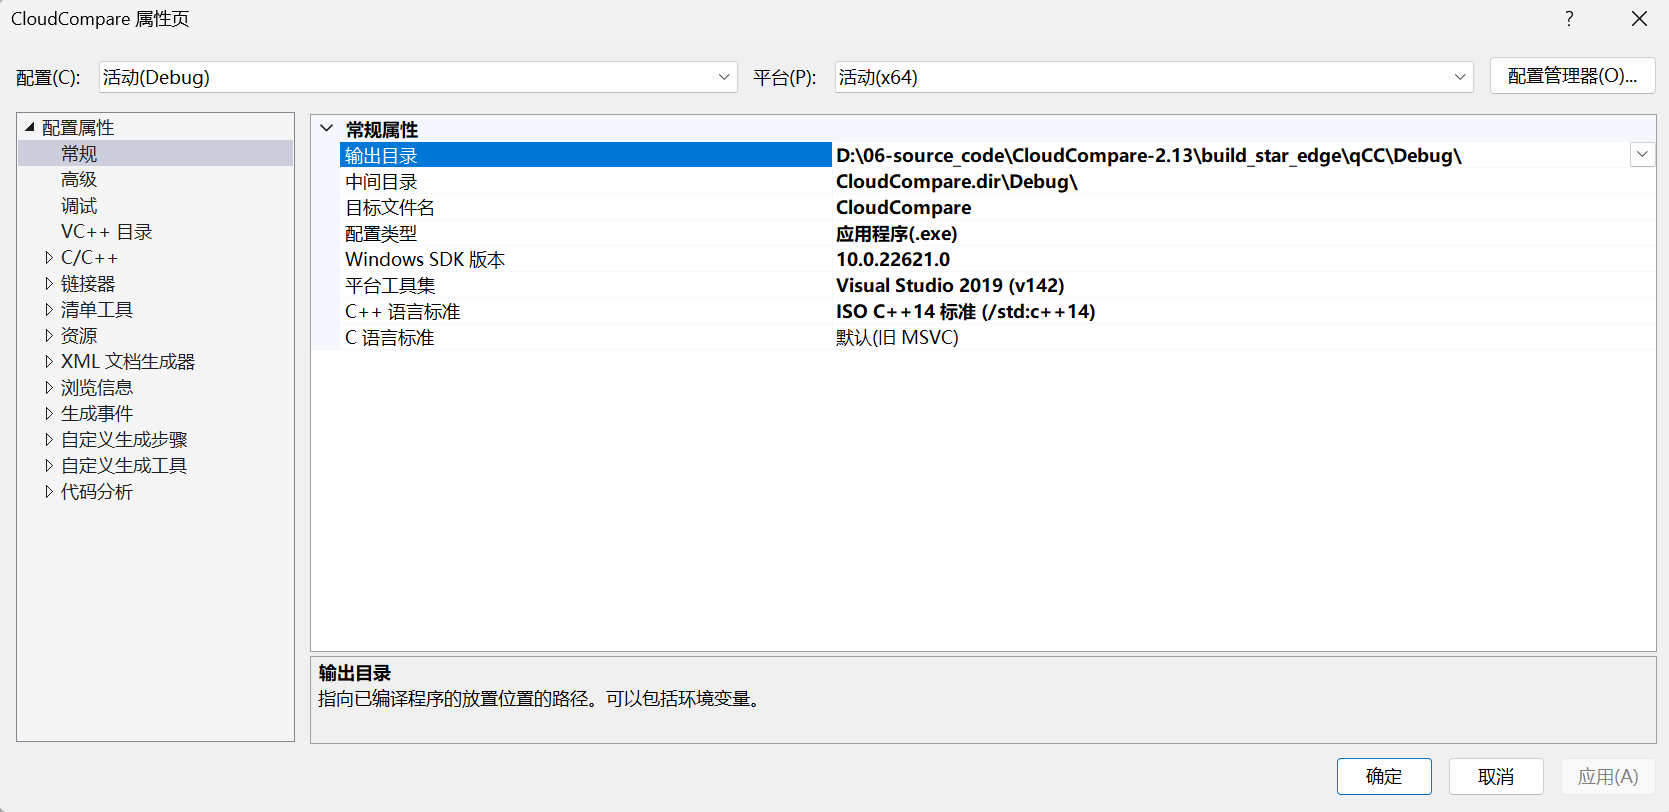Open the 平台 (Platform) dropdown
1669x812 pixels.
click(1154, 77)
